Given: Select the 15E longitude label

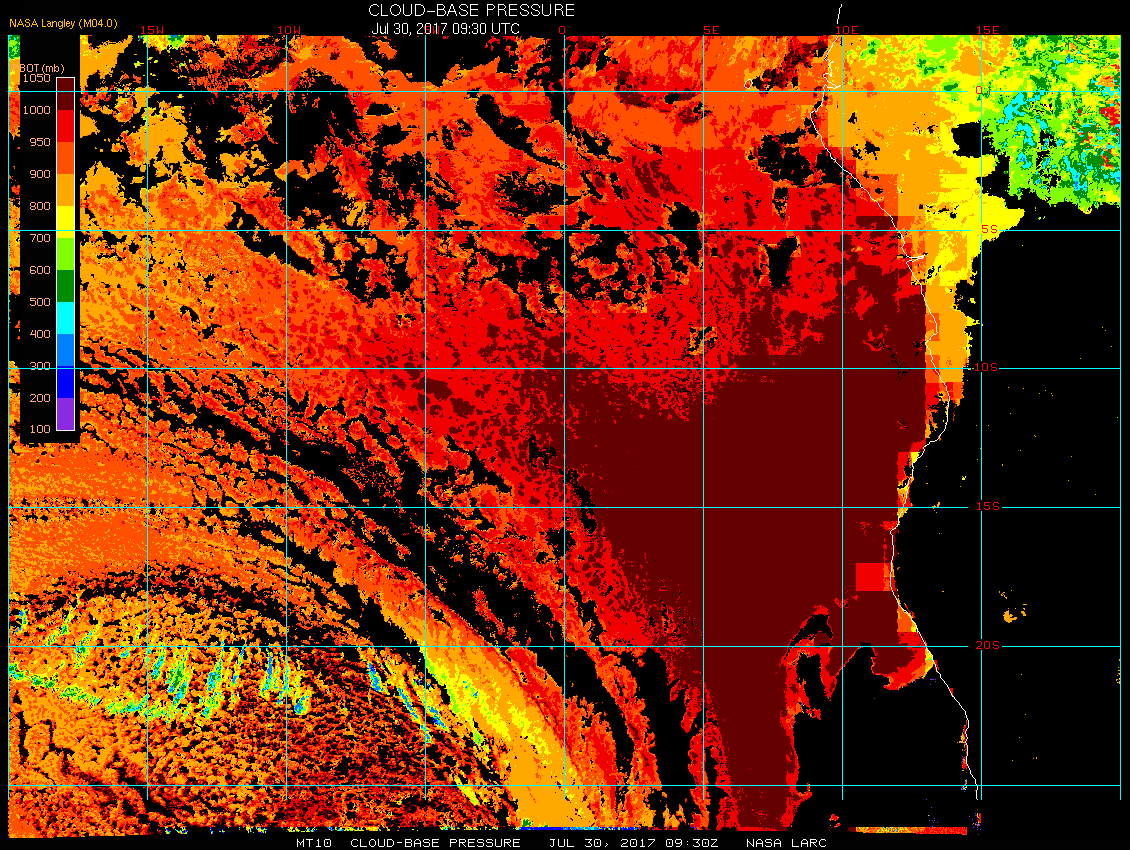Looking at the screenshot, I should pyautogui.click(x=987, y=30).
